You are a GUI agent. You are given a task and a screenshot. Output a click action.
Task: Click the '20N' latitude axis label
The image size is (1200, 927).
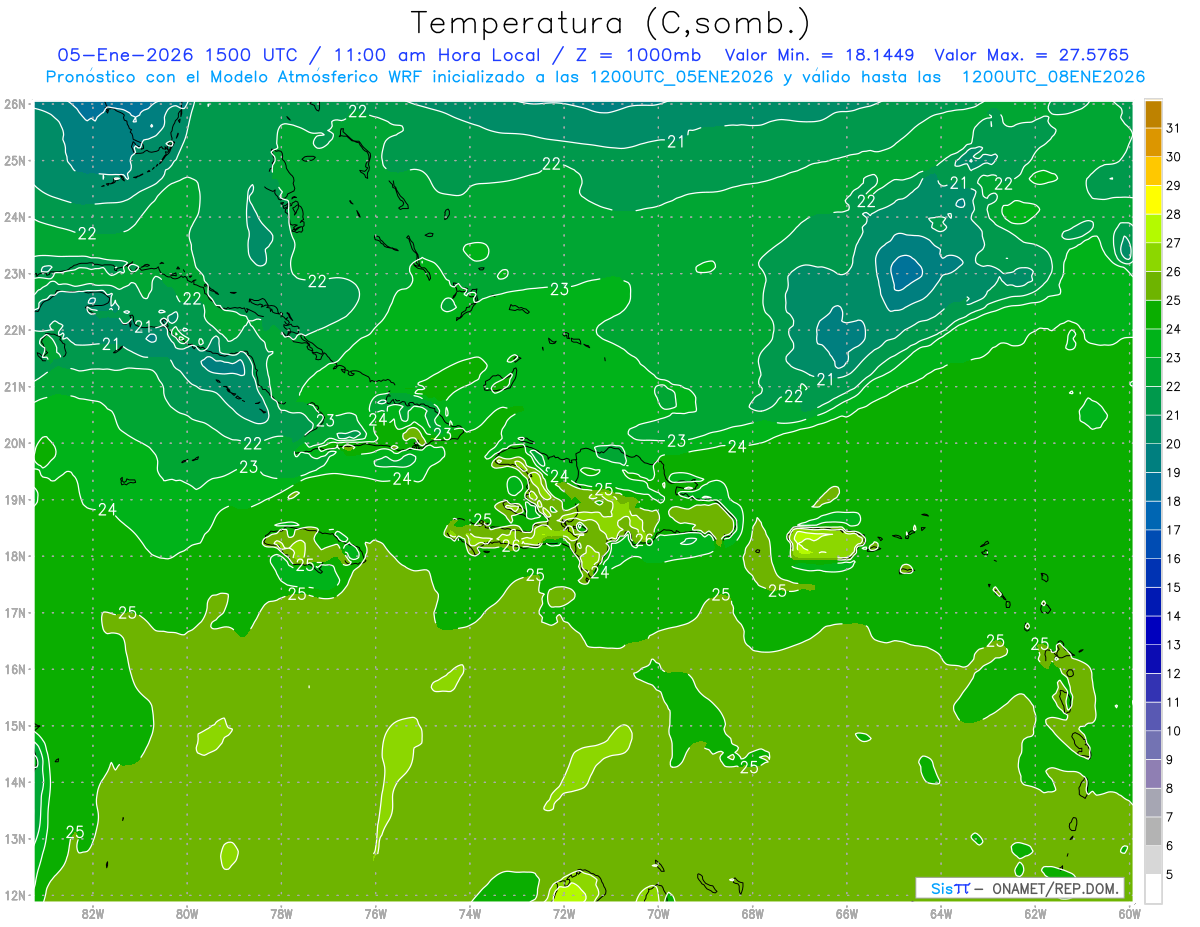click(x=15, y=443)
